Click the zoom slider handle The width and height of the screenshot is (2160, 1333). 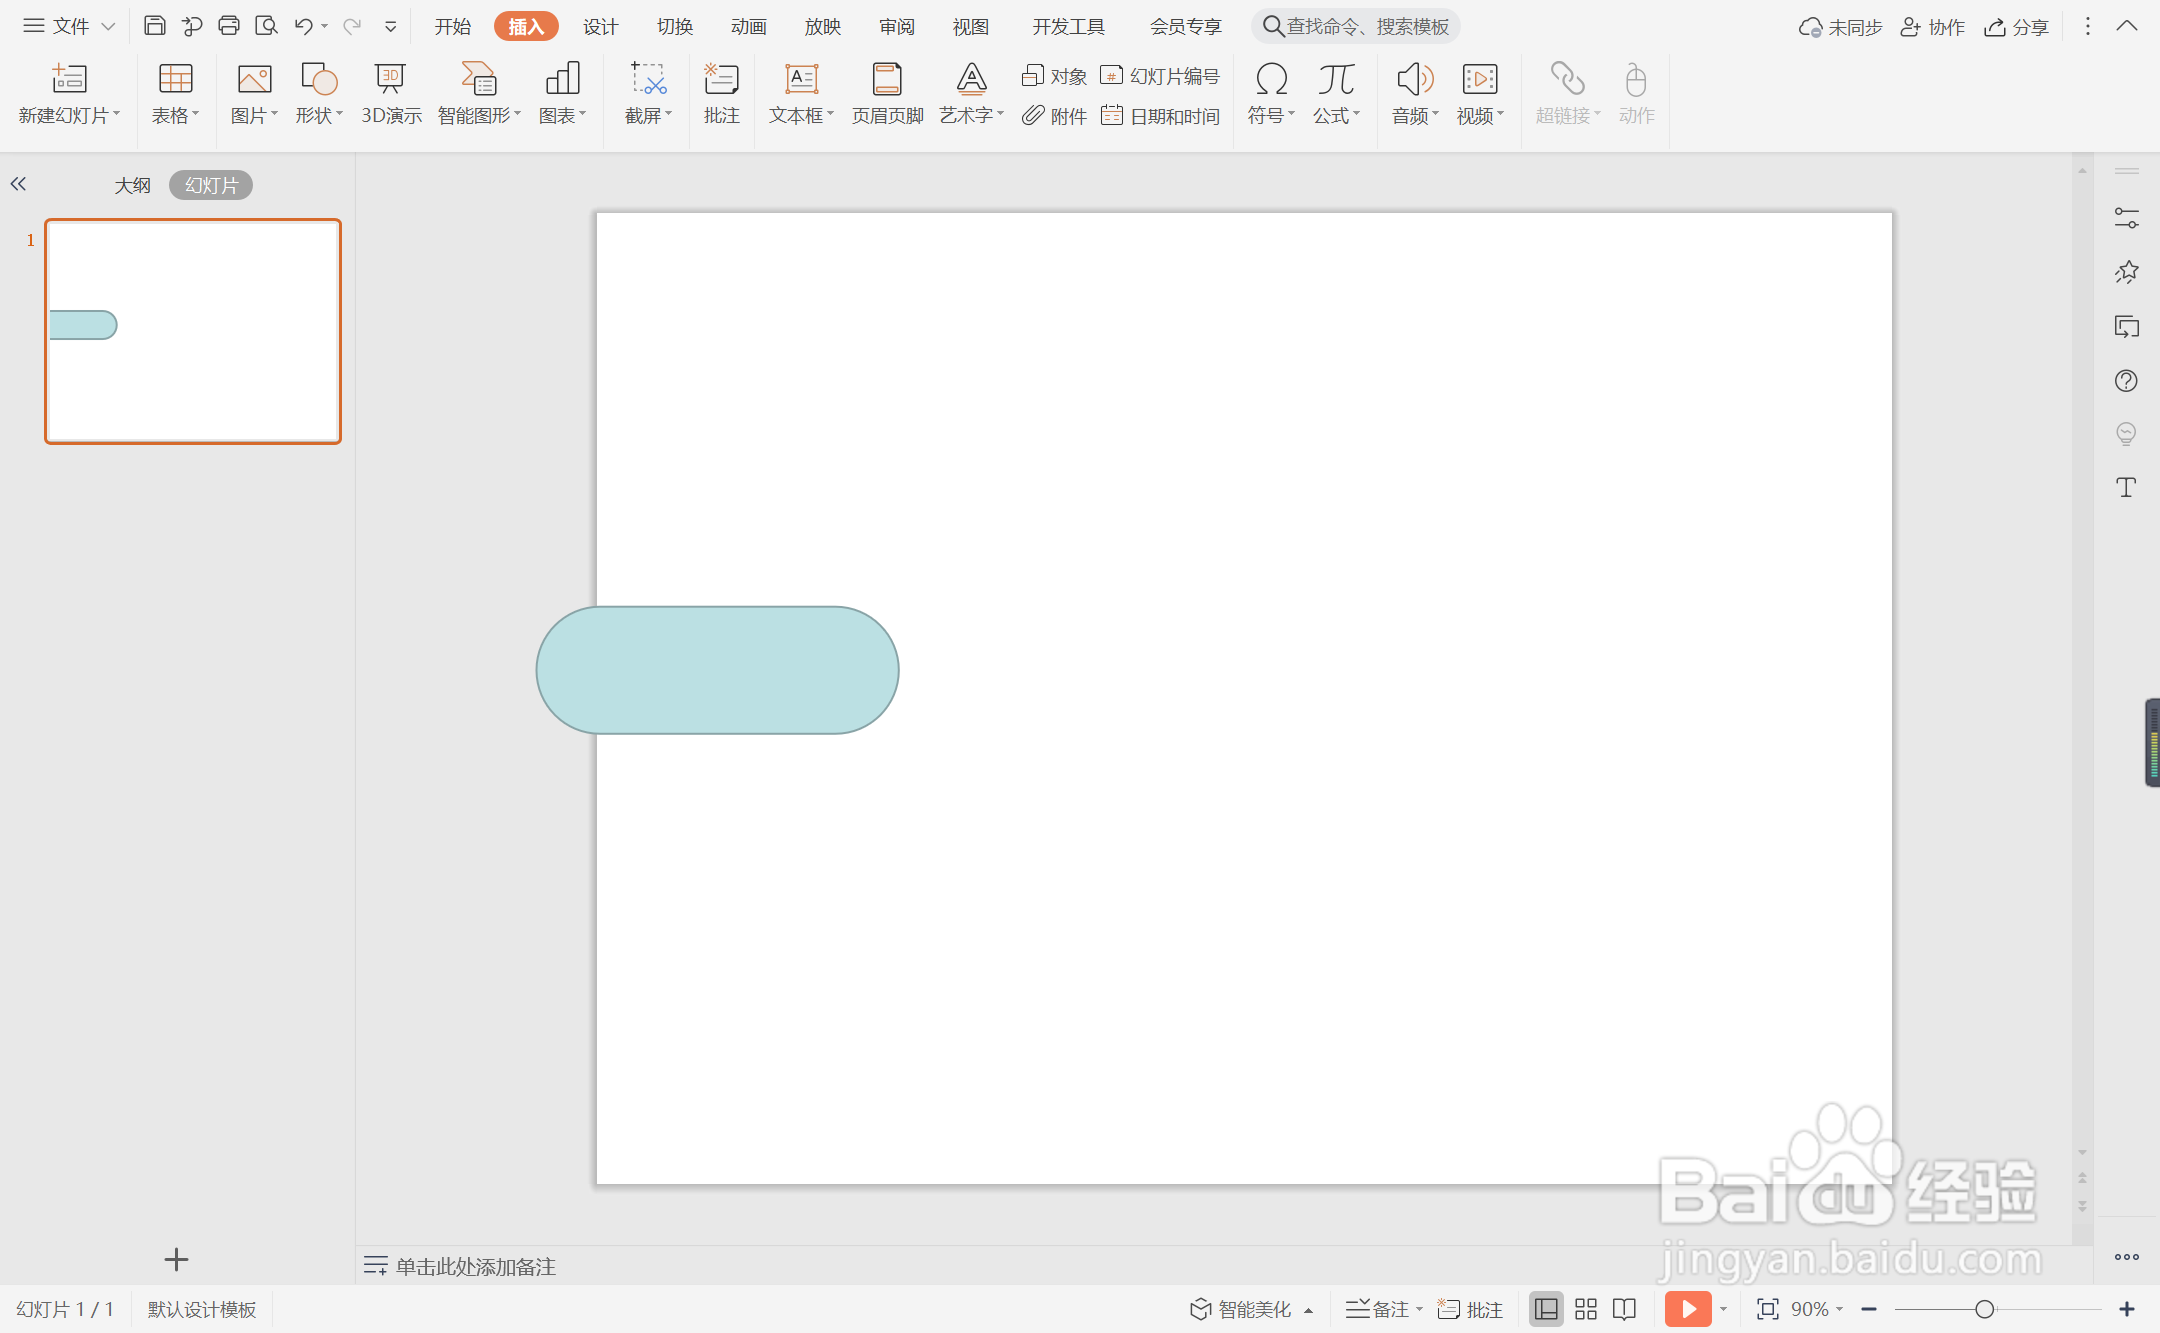[1985, 1309]
